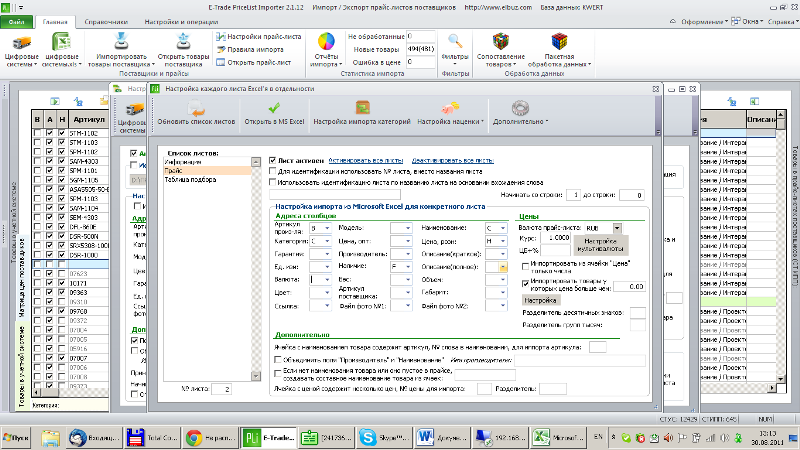
Task: Open Microsoft Excel from the taskbar
Action: tap(558, 437)
